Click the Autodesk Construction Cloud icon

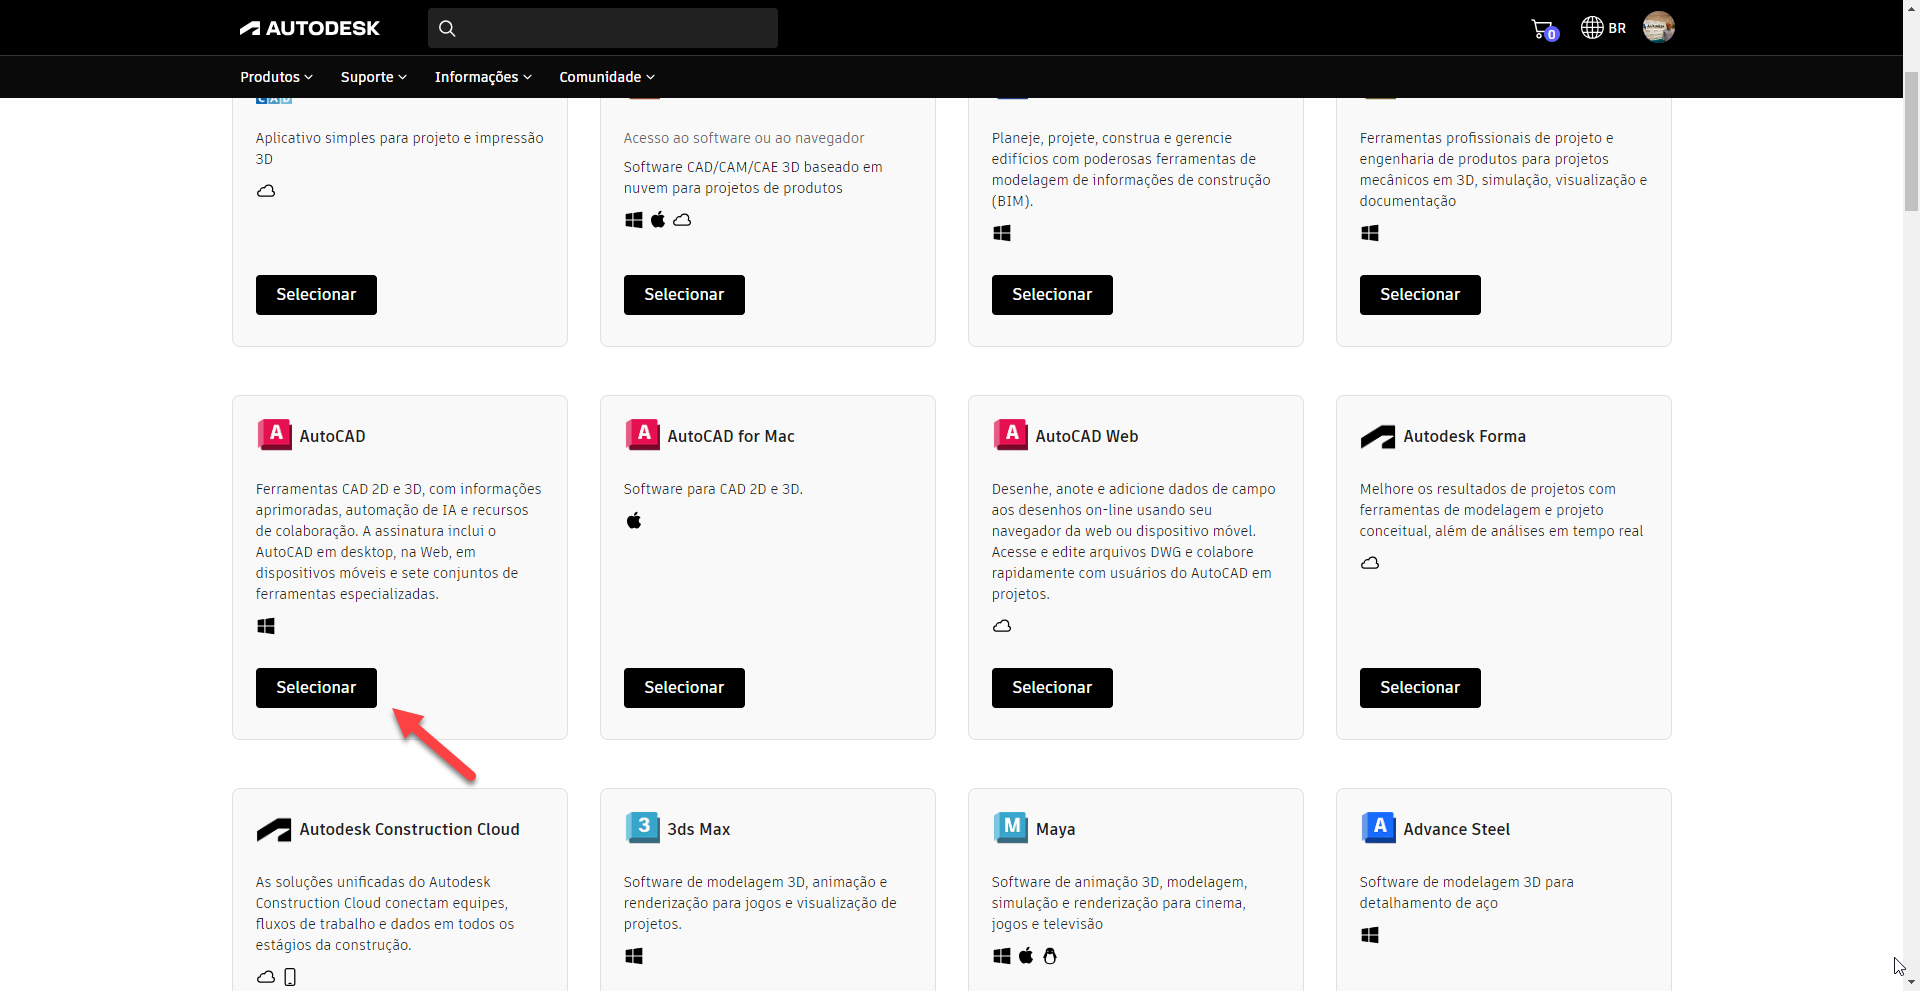[273, 830]
